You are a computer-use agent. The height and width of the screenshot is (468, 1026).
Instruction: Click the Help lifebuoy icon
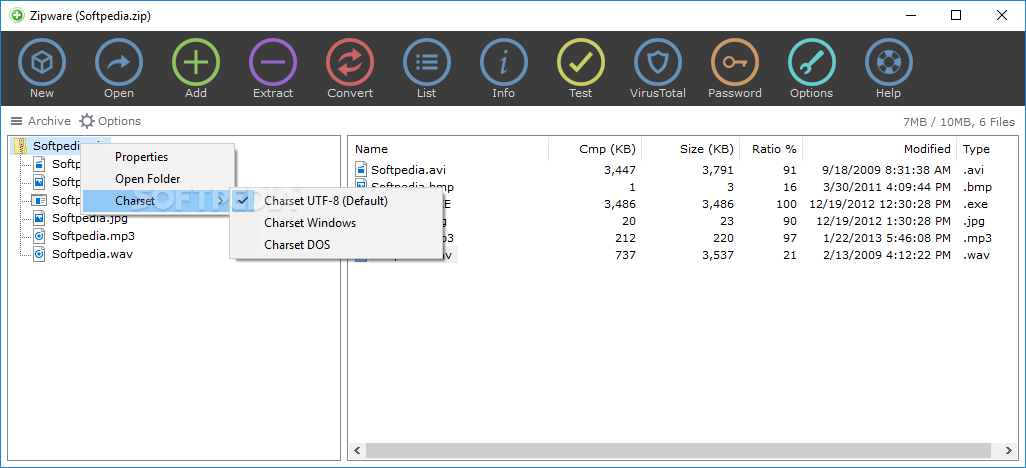pyautogui.click(x=889, y=63)
